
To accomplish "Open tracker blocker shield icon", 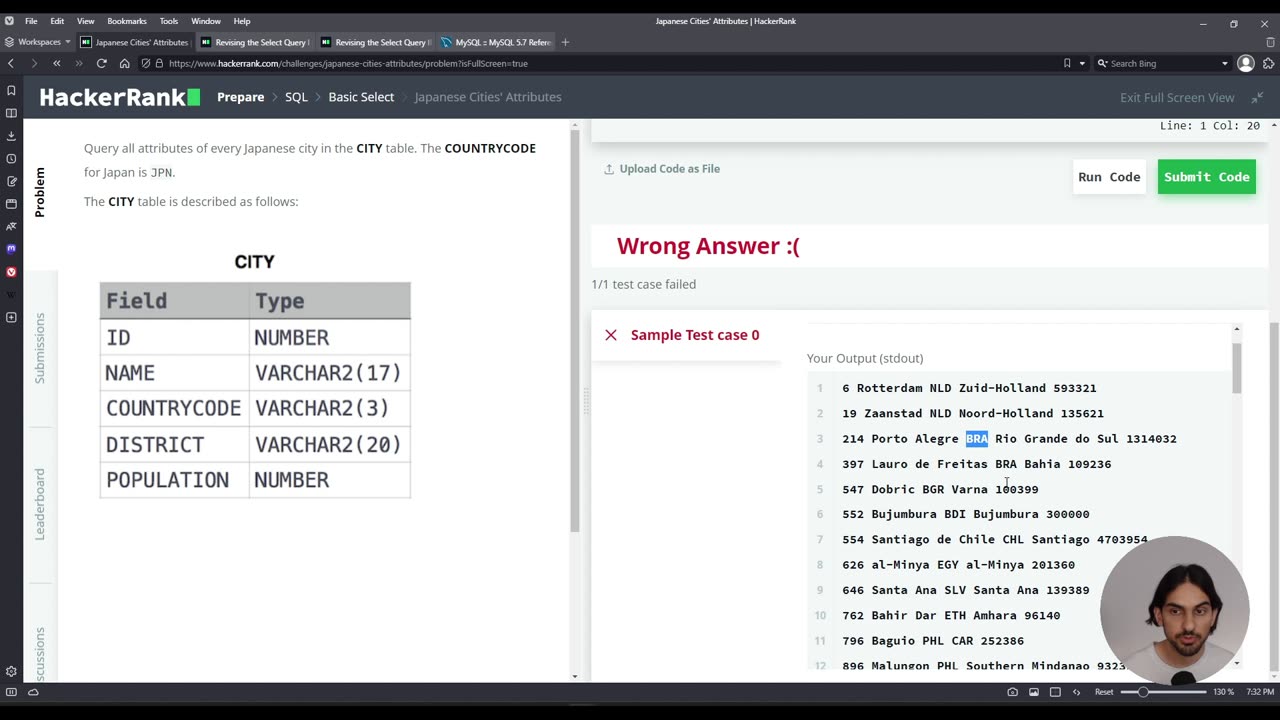I will pos(146,63).
